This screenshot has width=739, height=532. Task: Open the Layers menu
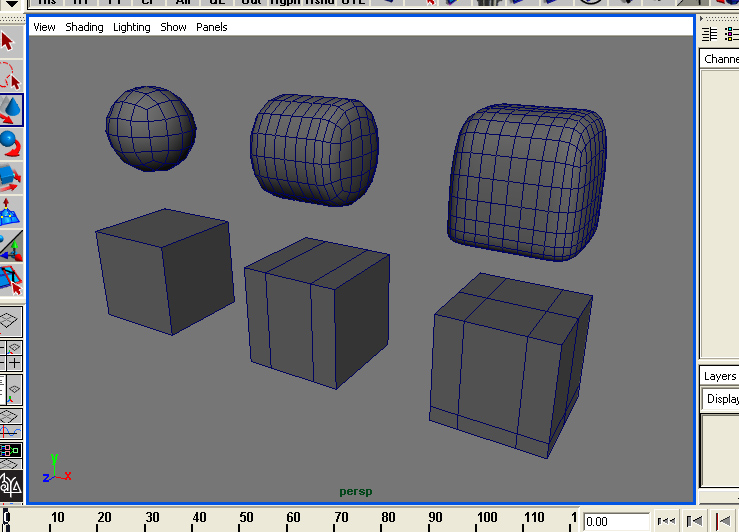click(x=720, y=376)
